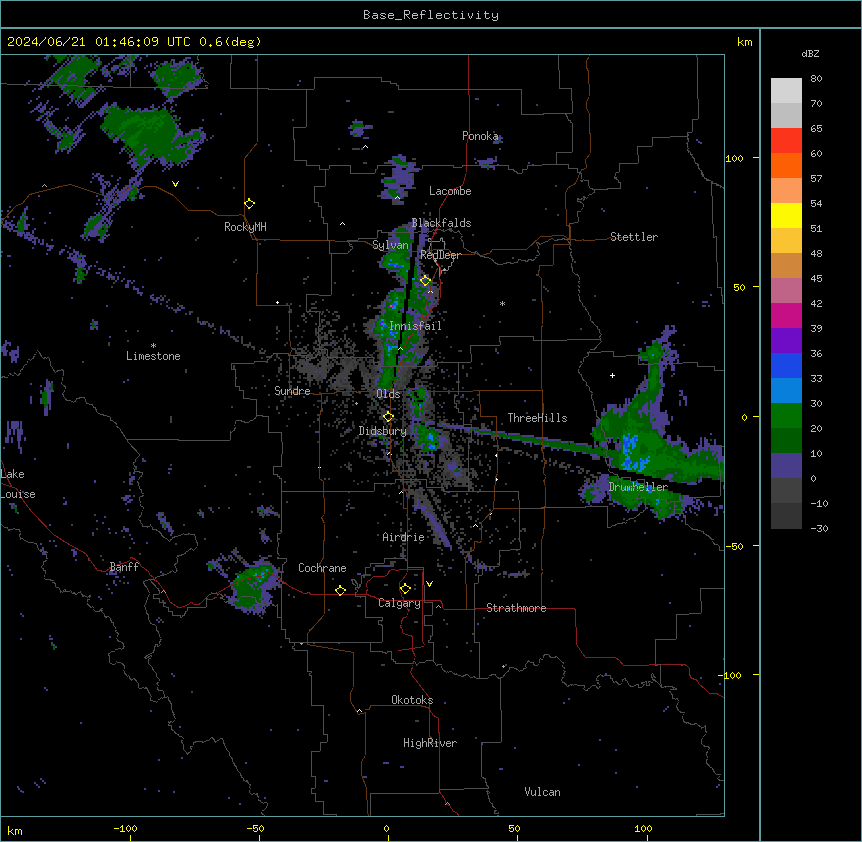The image size is (862, 842).
Task: Click the pink 45-42 dBZ swatch
Action: coord(786,291)
